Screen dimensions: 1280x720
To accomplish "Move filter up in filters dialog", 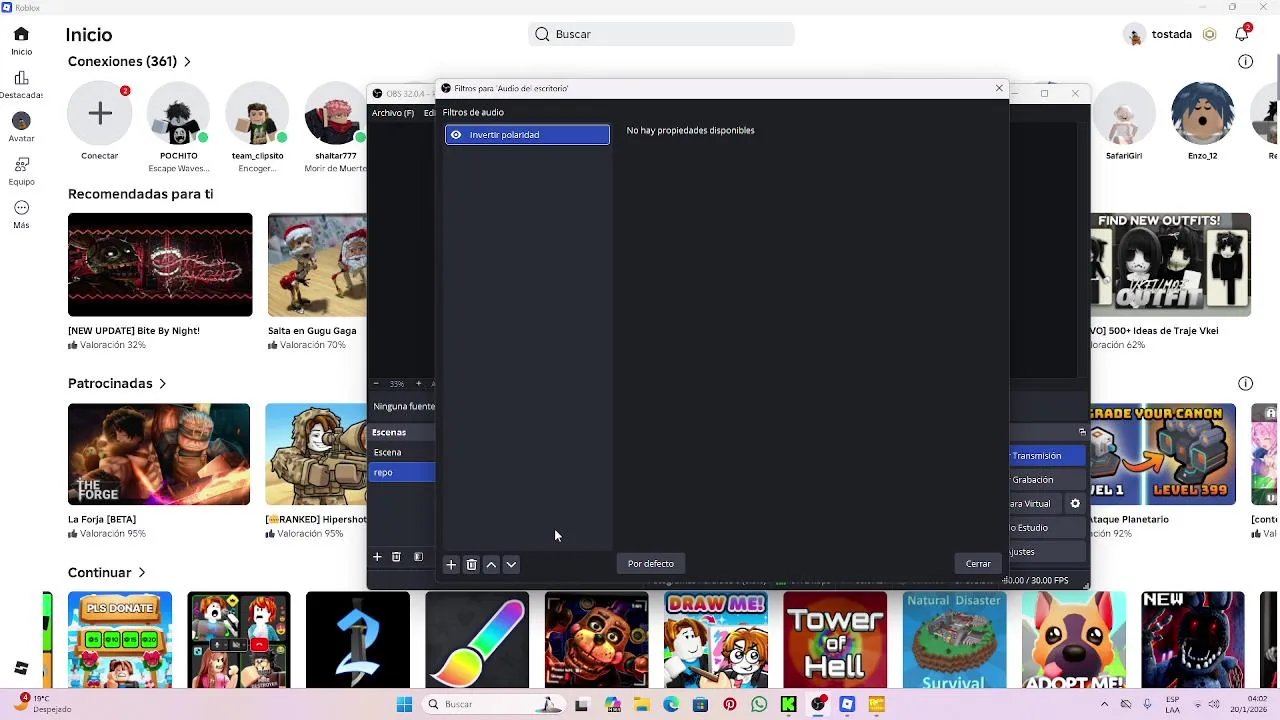I will (x=491, y=565).
